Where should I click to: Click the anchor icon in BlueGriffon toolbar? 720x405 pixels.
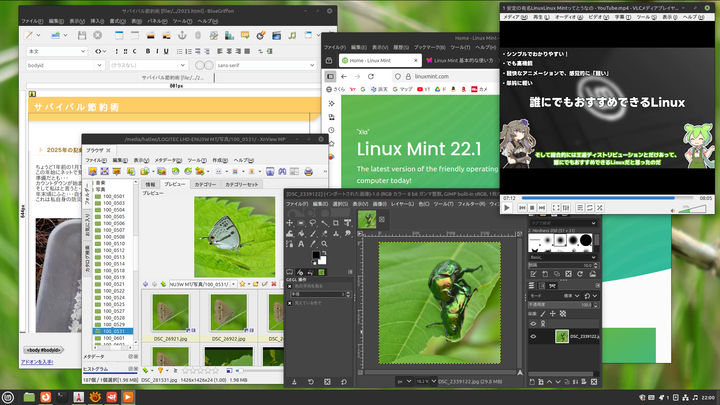pyautogui.click(x=182, y=35)
